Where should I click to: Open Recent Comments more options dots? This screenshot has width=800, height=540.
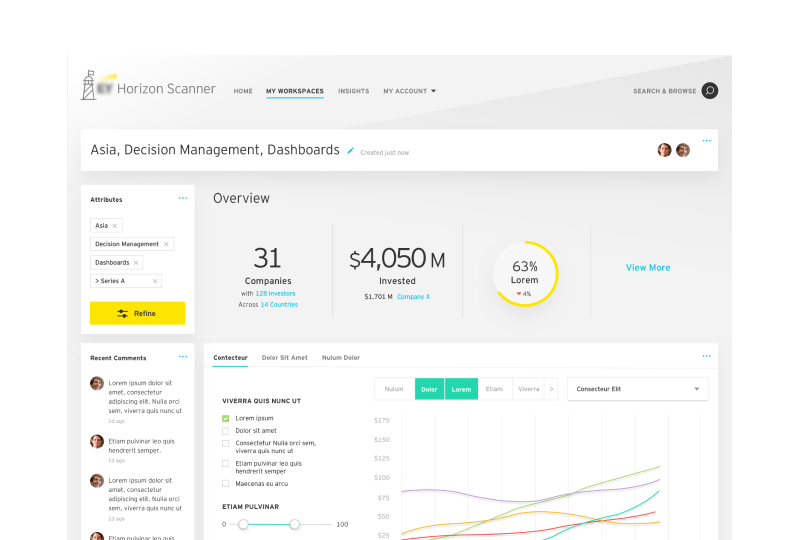[183, 357]
